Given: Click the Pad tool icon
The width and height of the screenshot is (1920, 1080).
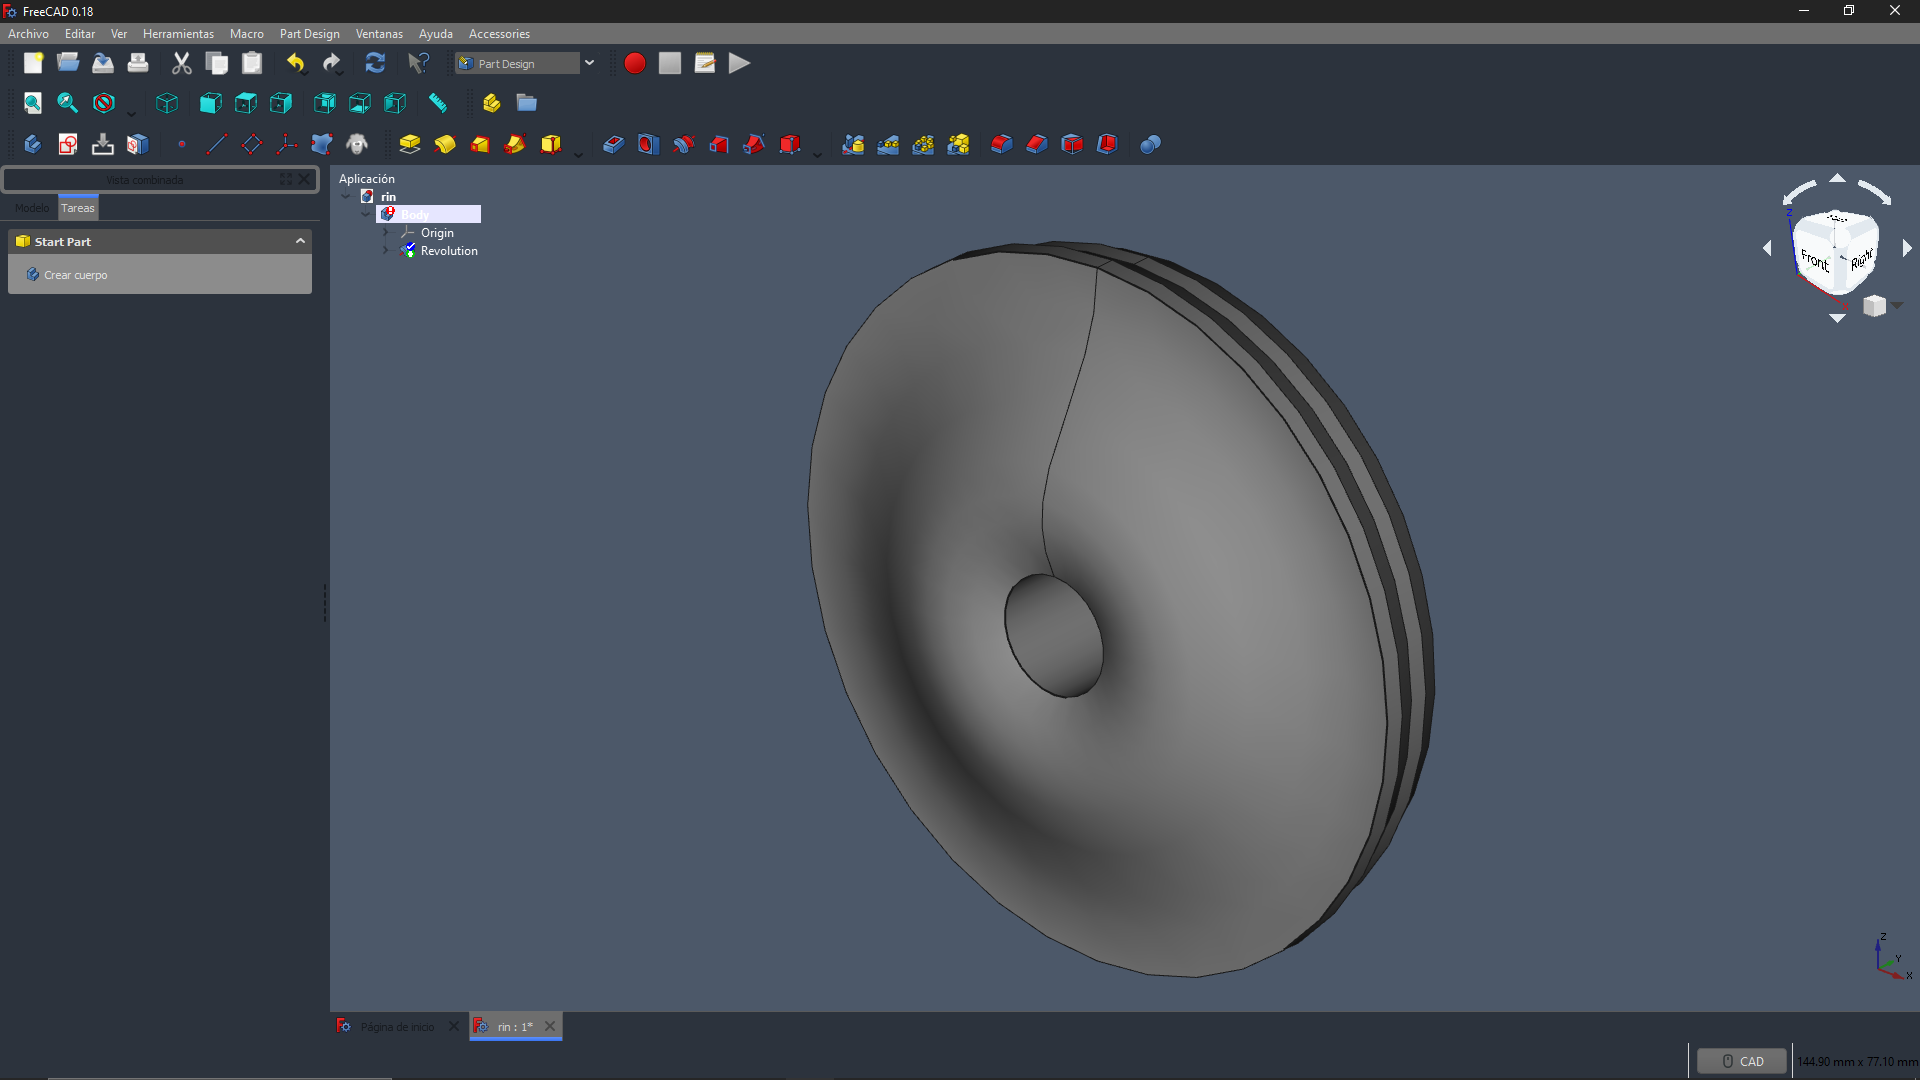Looking at the screenshot, I should tap(410, 145).
